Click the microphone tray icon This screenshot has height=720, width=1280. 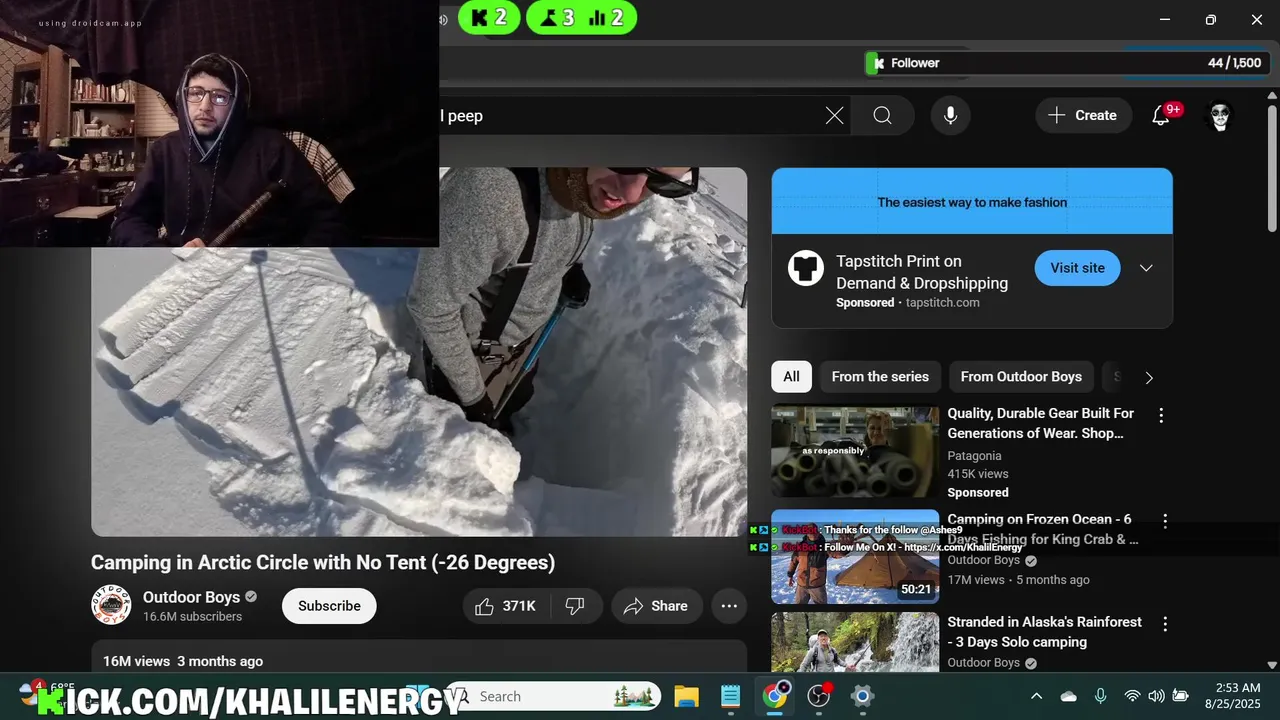[x=1100, y=696]
